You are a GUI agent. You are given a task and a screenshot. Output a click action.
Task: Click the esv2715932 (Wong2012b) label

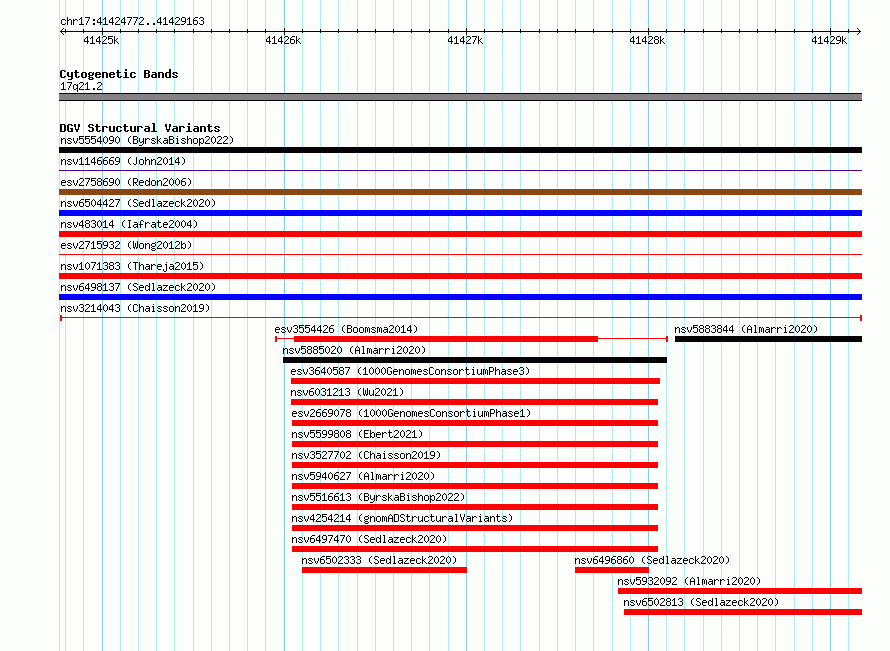(126, 245)
